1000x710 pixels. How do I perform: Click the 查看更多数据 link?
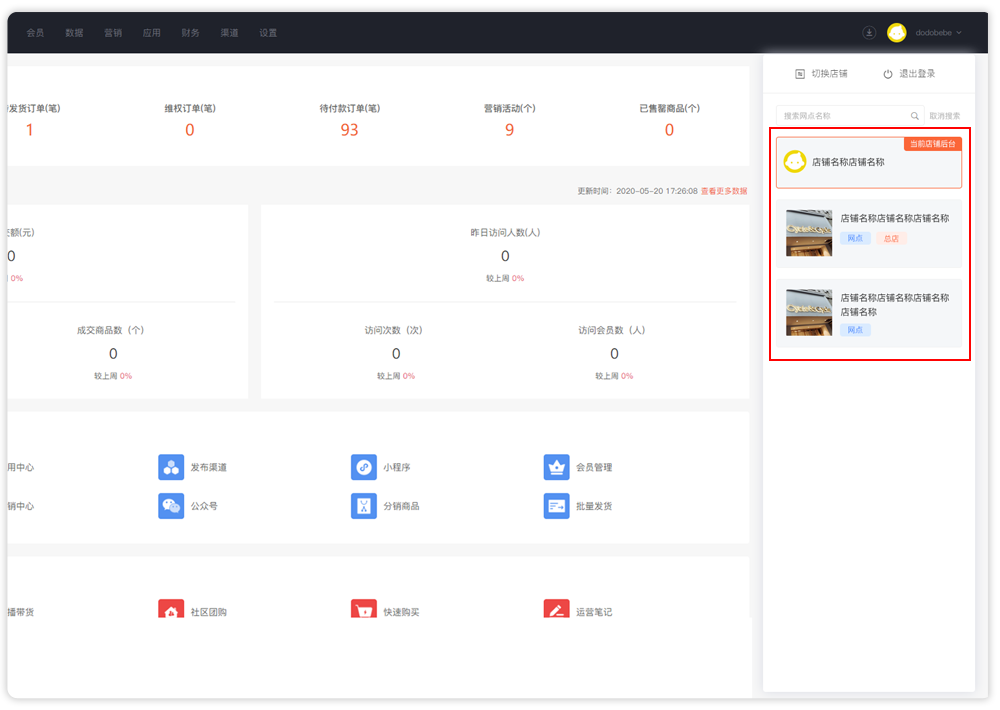point(723,191)
